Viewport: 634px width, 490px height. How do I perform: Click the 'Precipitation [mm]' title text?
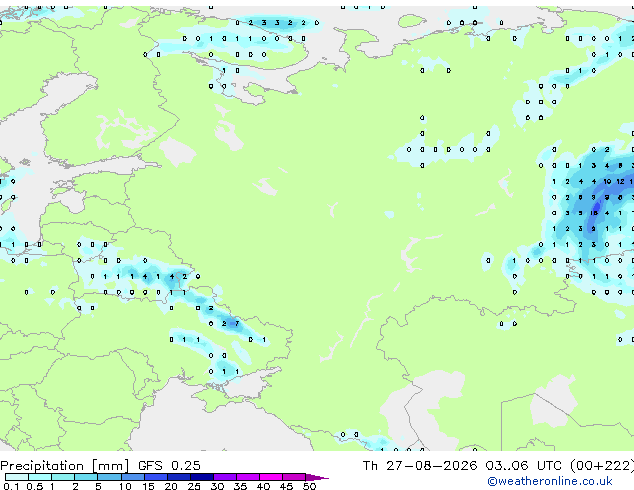[65, 466]
